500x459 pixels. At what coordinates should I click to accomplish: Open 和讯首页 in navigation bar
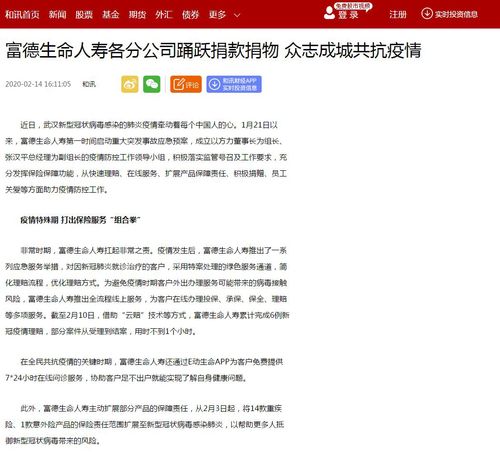click(x=22, y=14)
